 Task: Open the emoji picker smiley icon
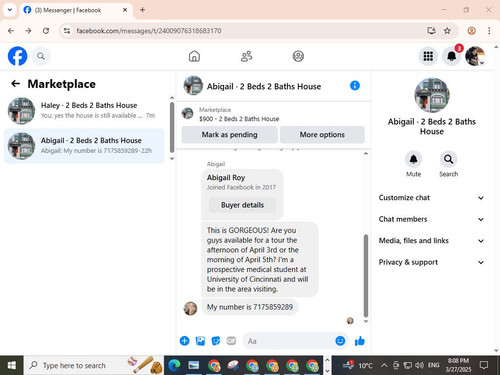tap(340, 341)
